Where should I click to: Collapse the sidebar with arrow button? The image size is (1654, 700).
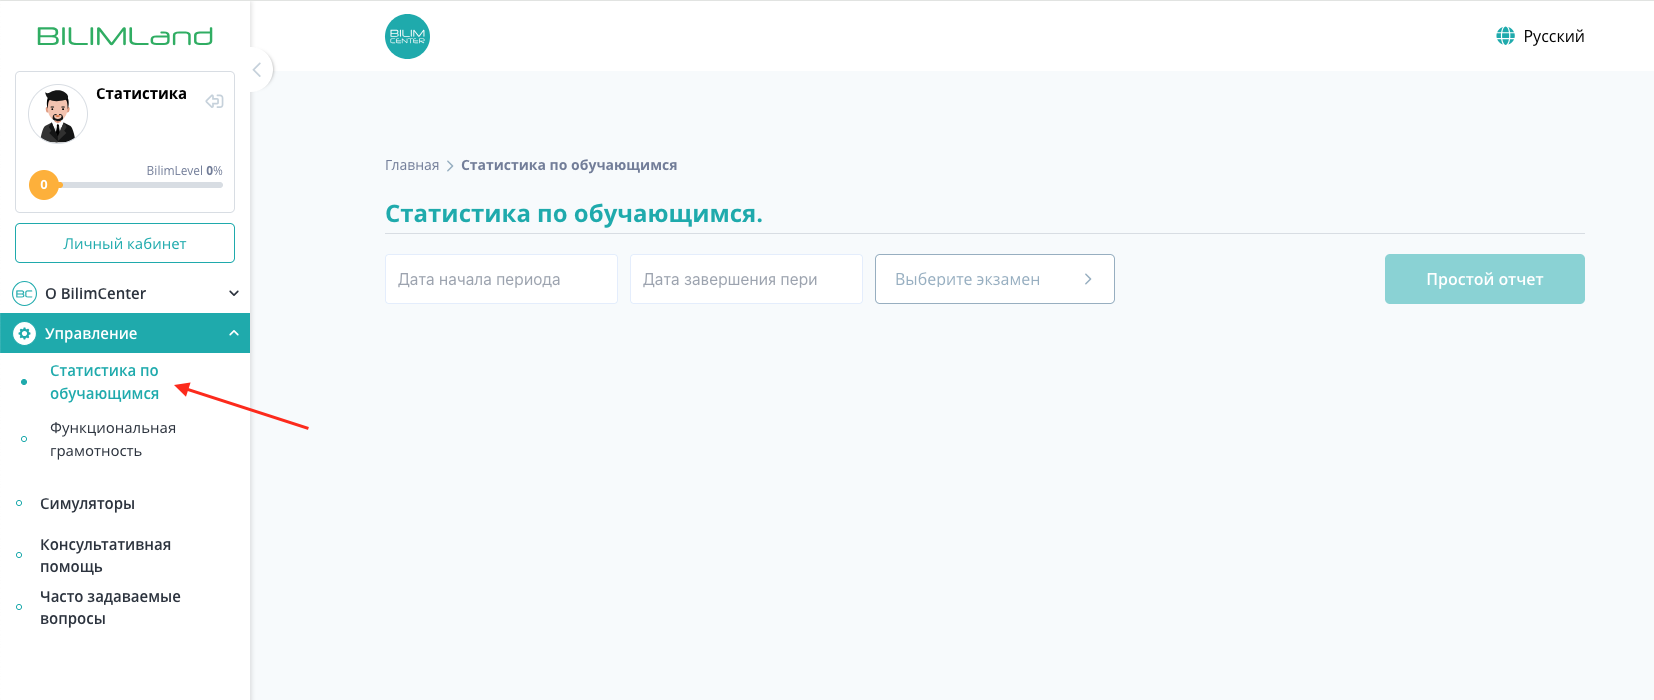click(257, 69)
